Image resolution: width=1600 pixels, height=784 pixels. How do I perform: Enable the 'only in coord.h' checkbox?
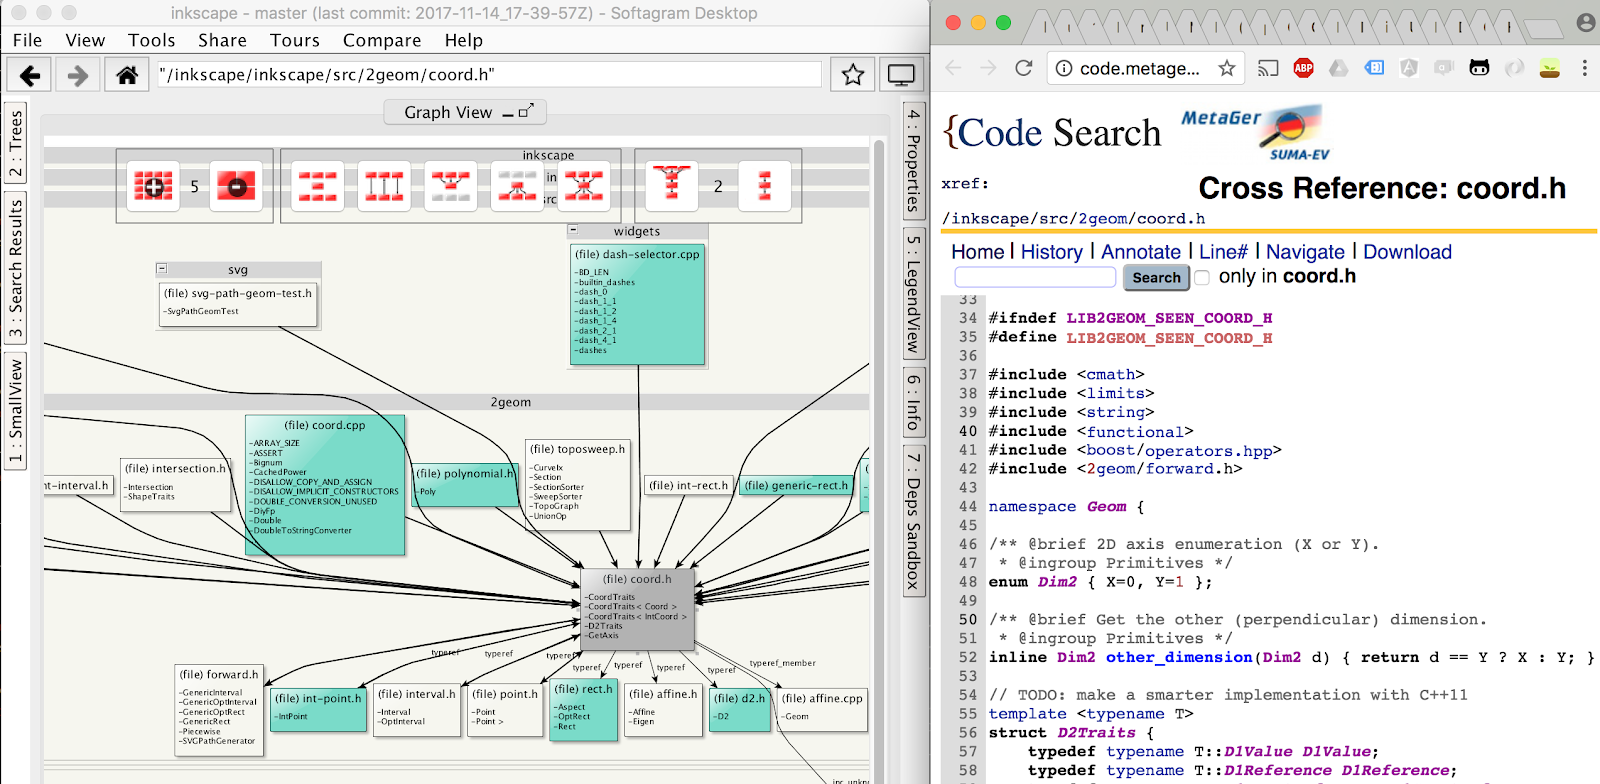1203,278
